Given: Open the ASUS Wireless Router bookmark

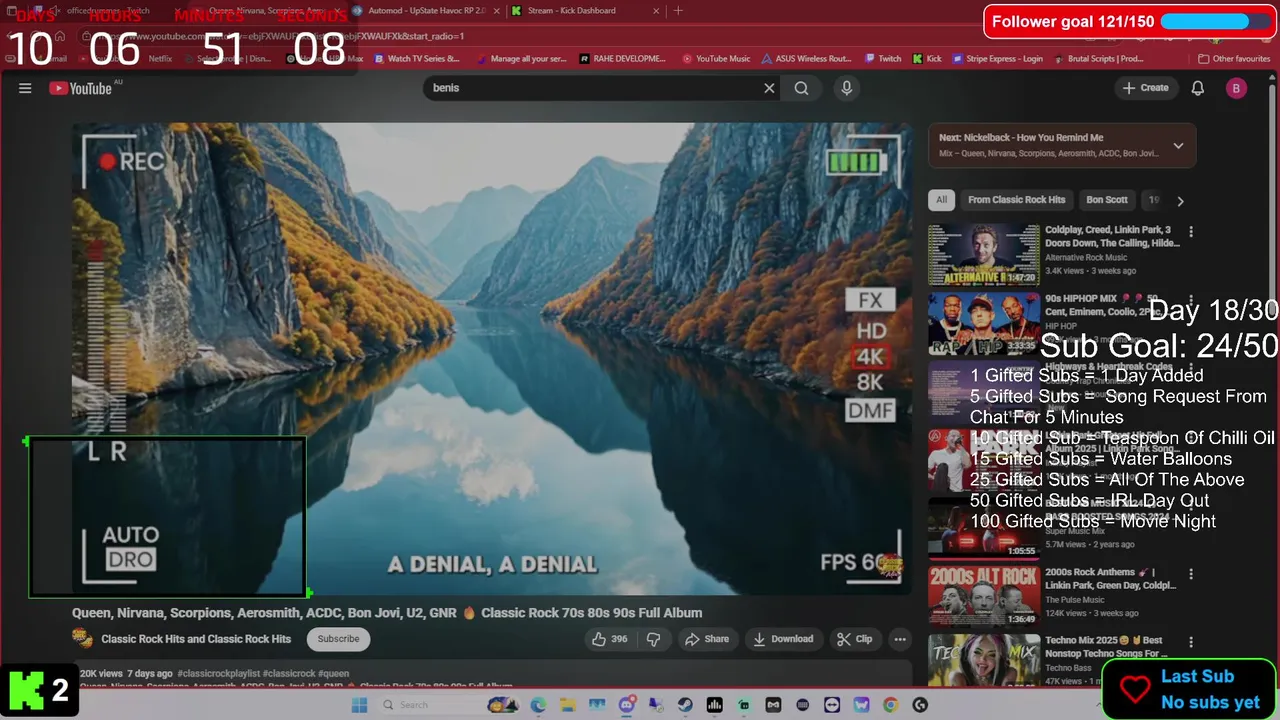Looking at the screenshot, I should click(806, 59).
